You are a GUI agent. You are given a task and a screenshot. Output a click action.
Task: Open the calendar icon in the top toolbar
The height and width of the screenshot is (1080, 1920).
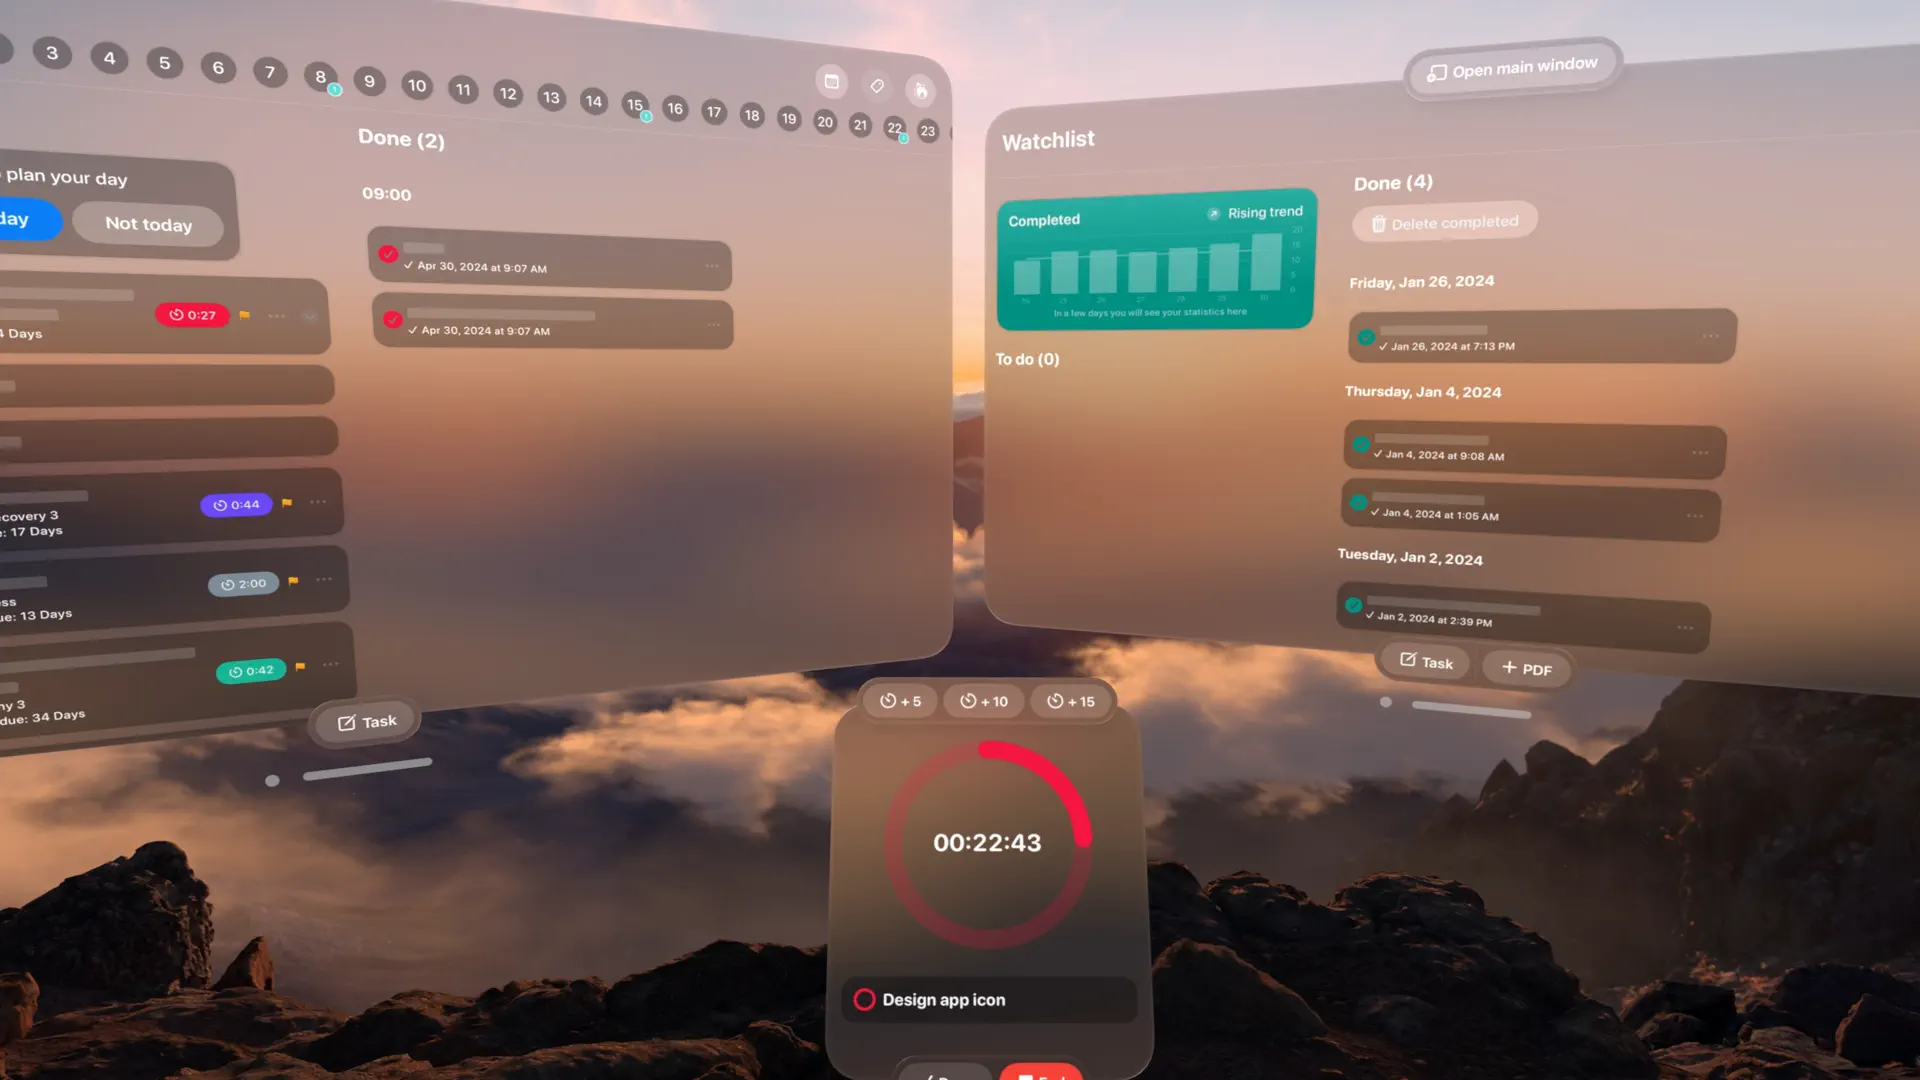point(831,83)
